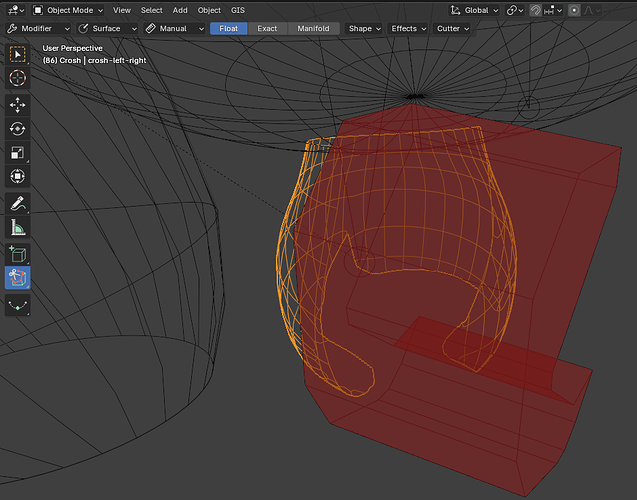Expand the Cutter options popover
The width and height of the screenshot is (637, 500).
(x=453, y=28)
